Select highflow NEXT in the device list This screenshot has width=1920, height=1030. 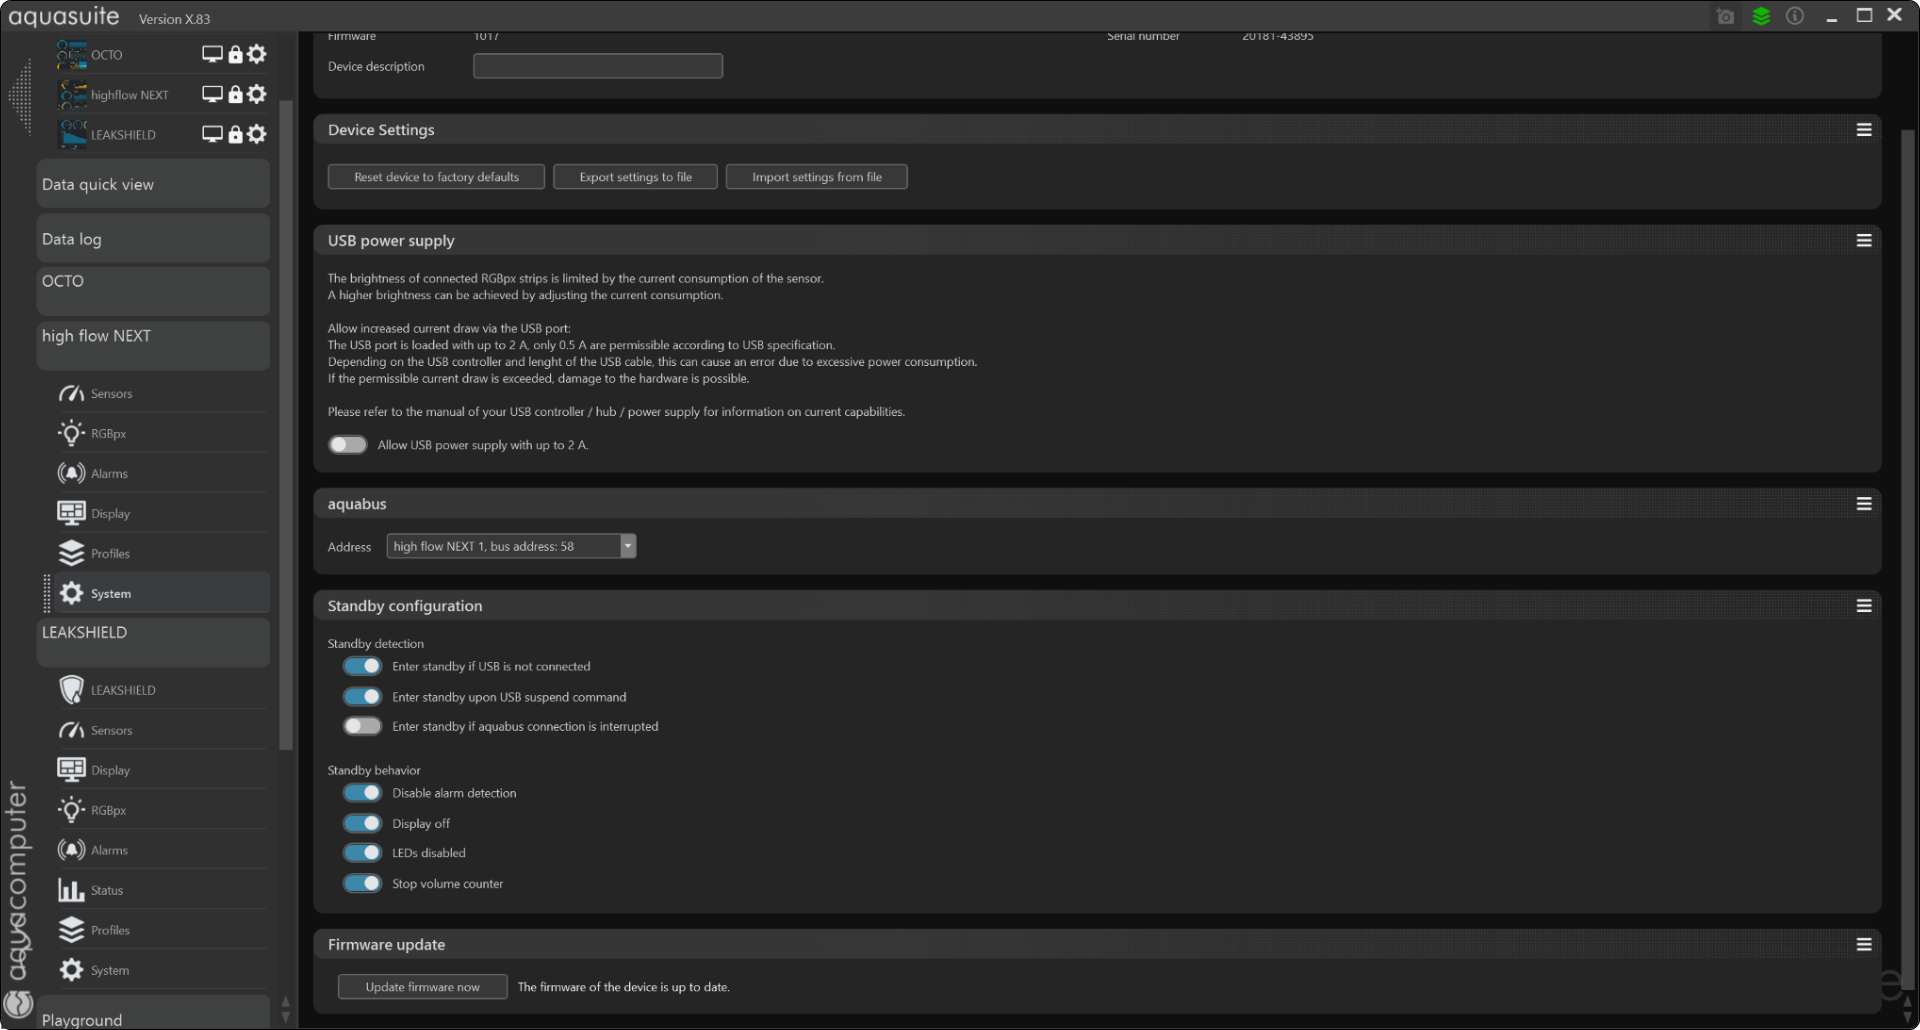[129, 95]
